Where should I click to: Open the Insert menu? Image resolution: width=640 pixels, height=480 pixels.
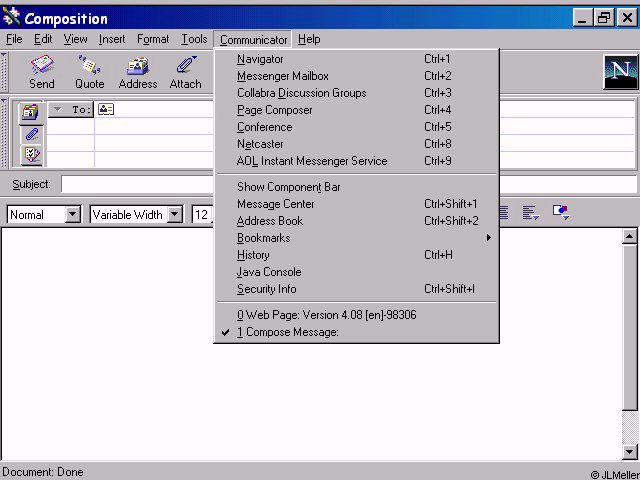[112, 39]
